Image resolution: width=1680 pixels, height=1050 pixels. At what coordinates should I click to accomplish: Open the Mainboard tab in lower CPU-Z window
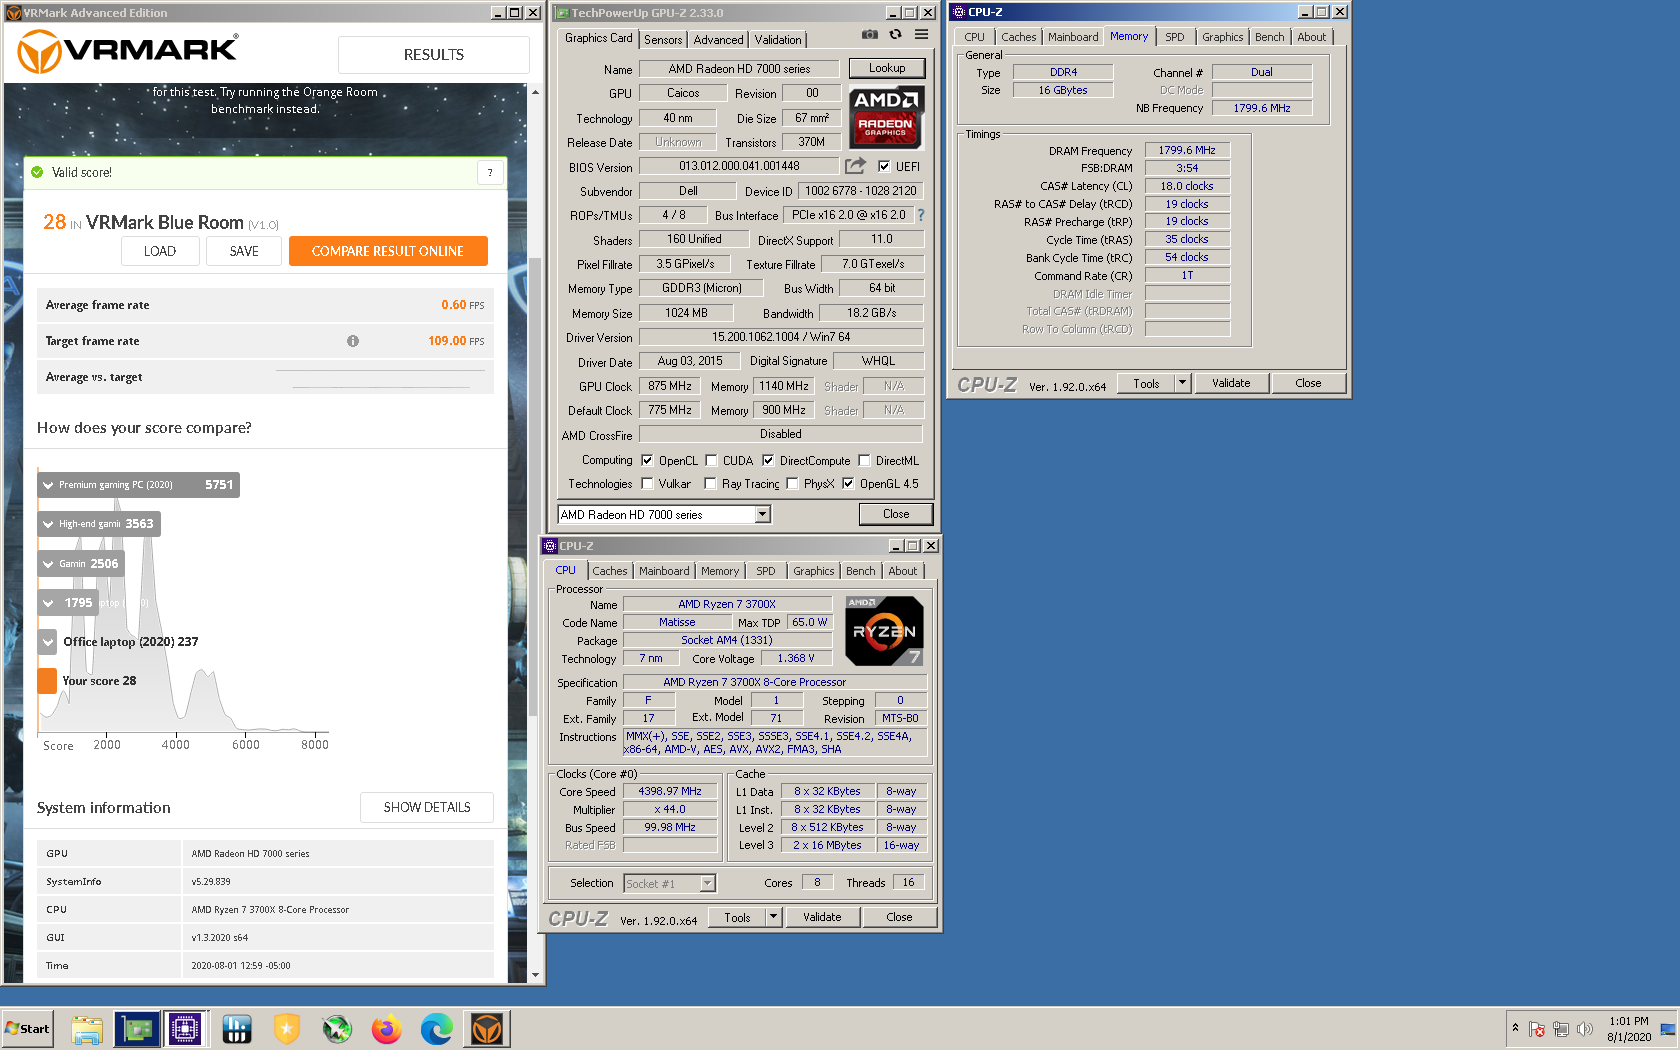tap(664, 571)
